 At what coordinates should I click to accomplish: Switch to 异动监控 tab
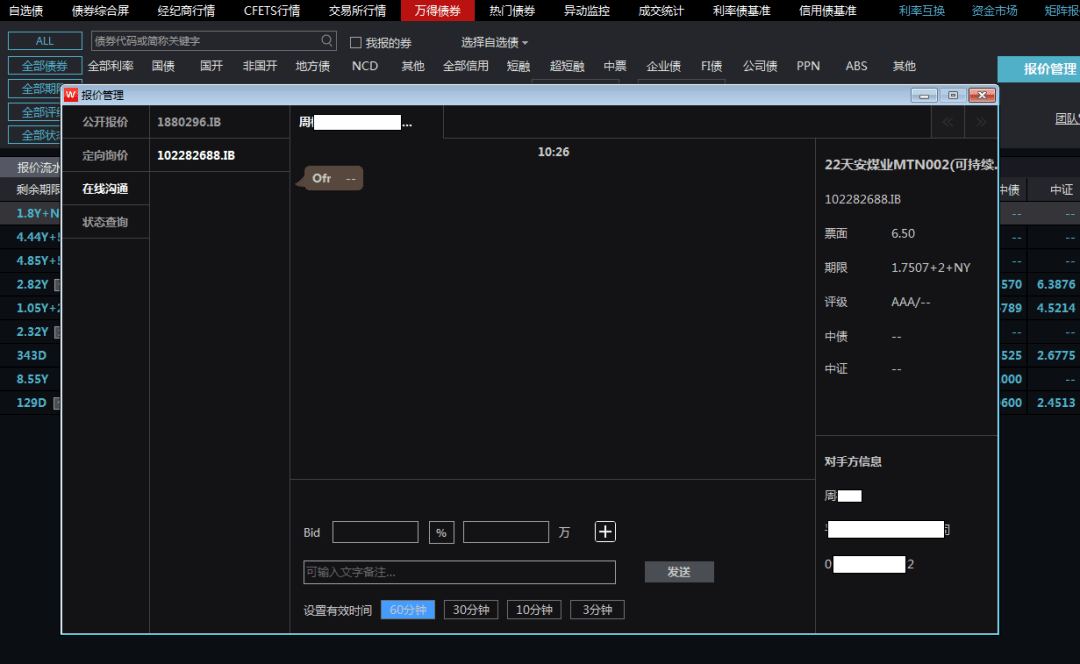587,10
